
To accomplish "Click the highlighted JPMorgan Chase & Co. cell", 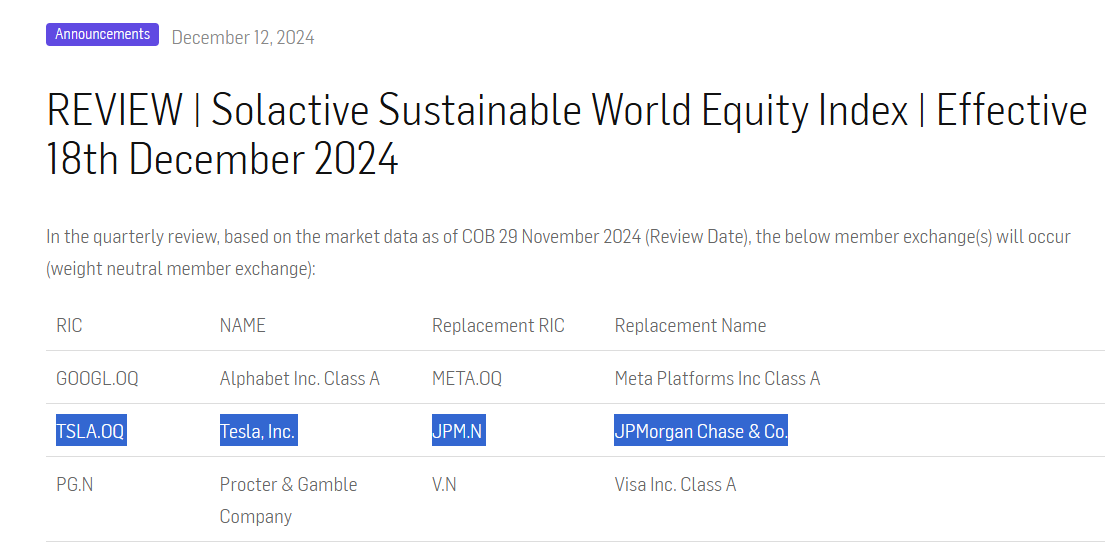I will (x=701, y=431).
